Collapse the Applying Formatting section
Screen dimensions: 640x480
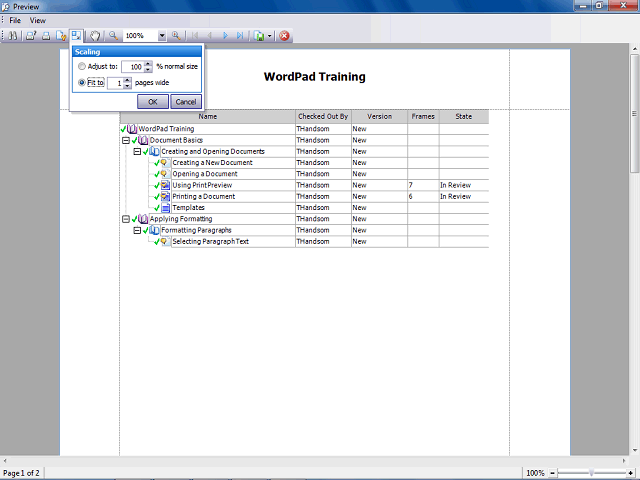126,219
